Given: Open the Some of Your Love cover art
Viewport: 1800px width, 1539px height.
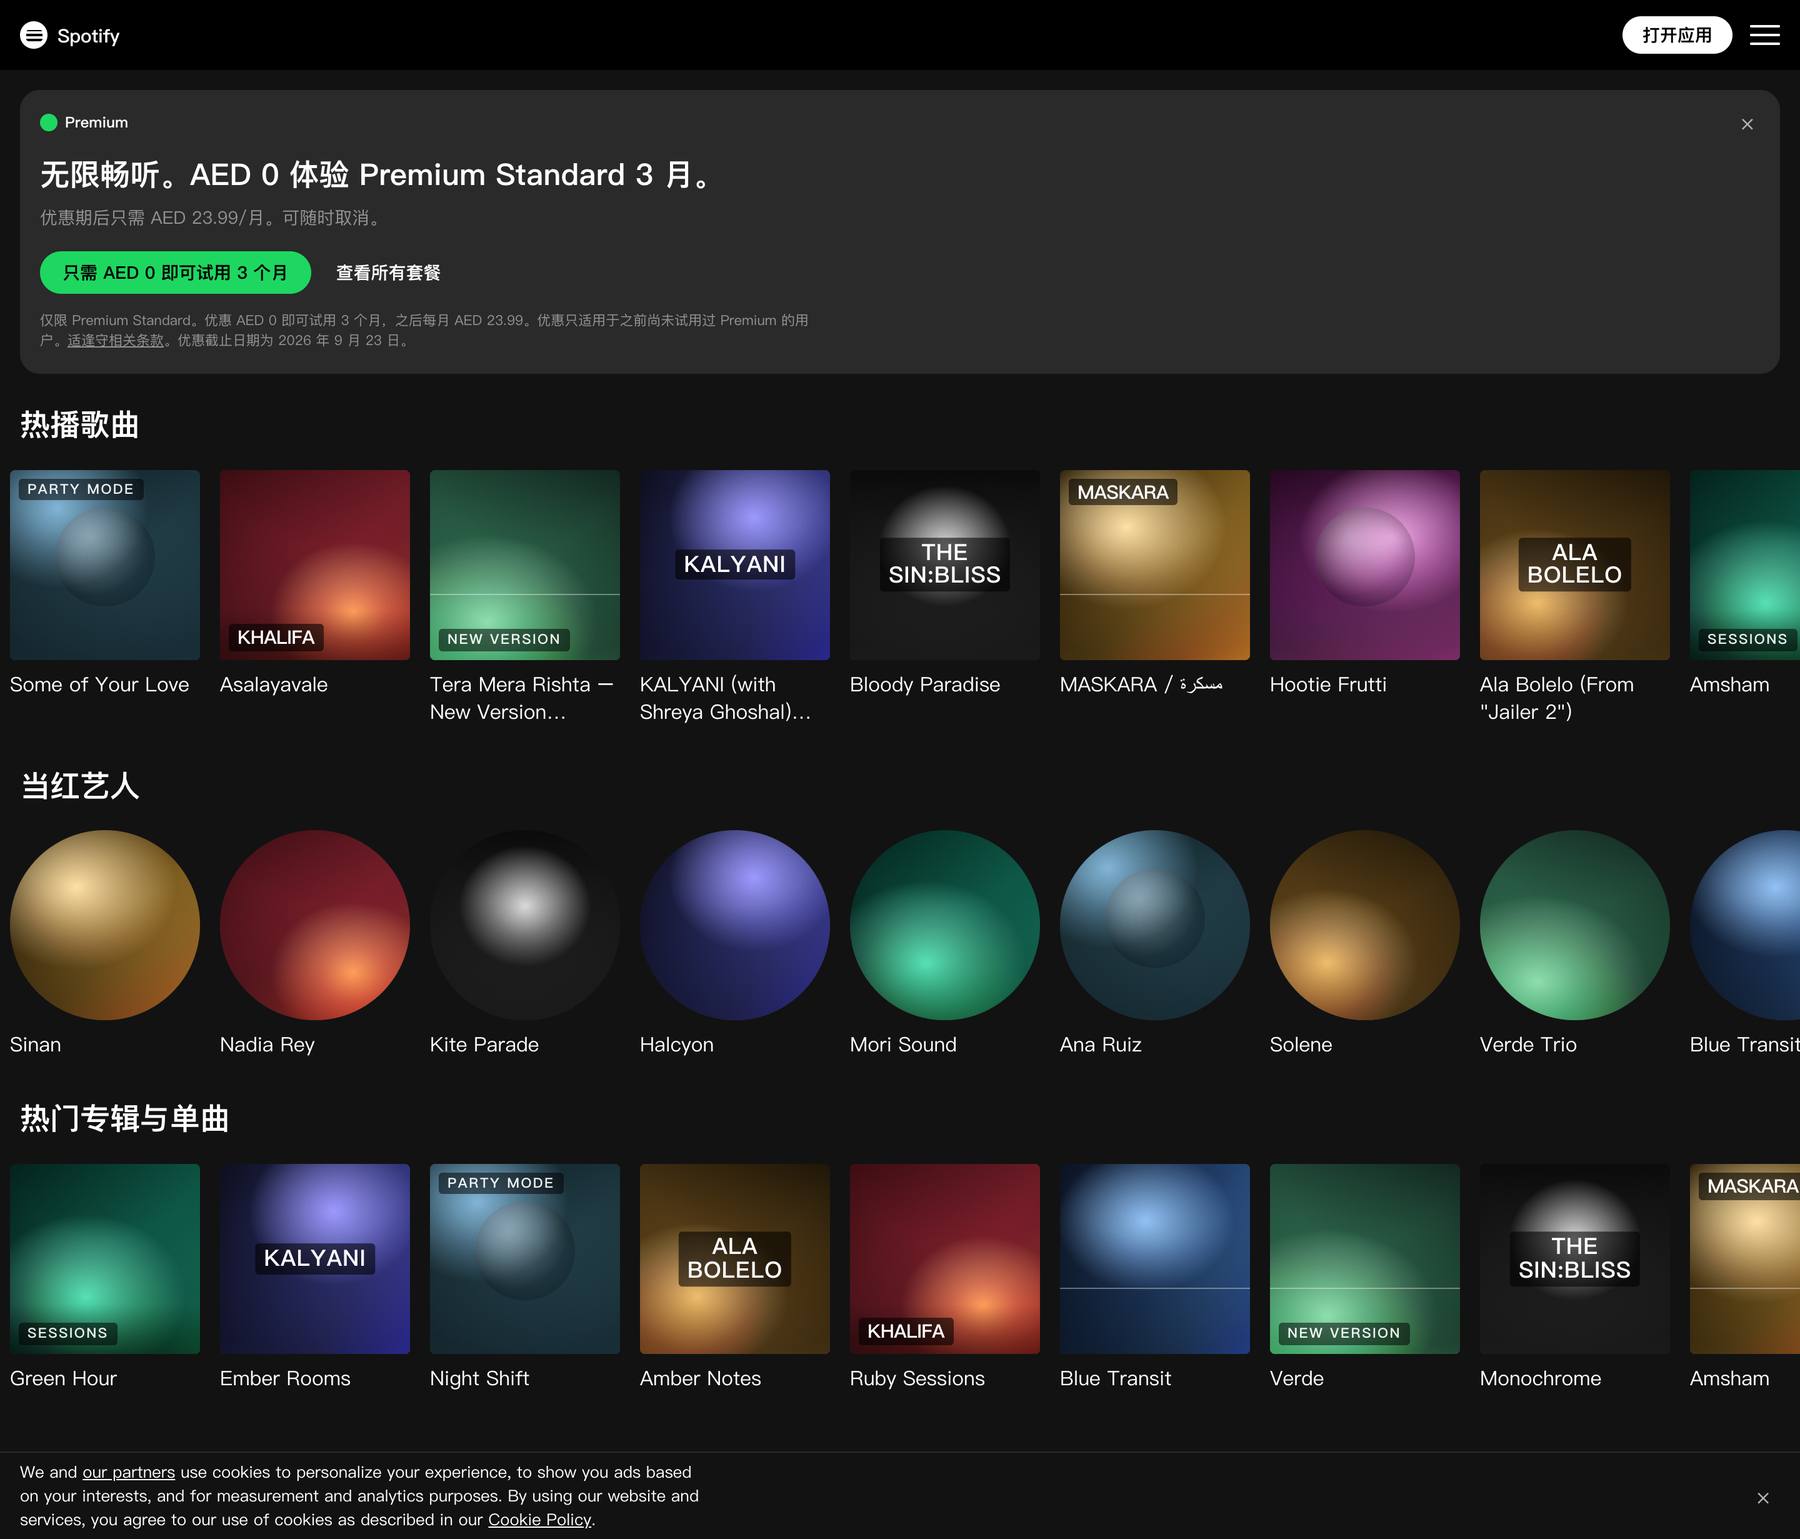Looking at the screenshot, I should coord(105,565).
